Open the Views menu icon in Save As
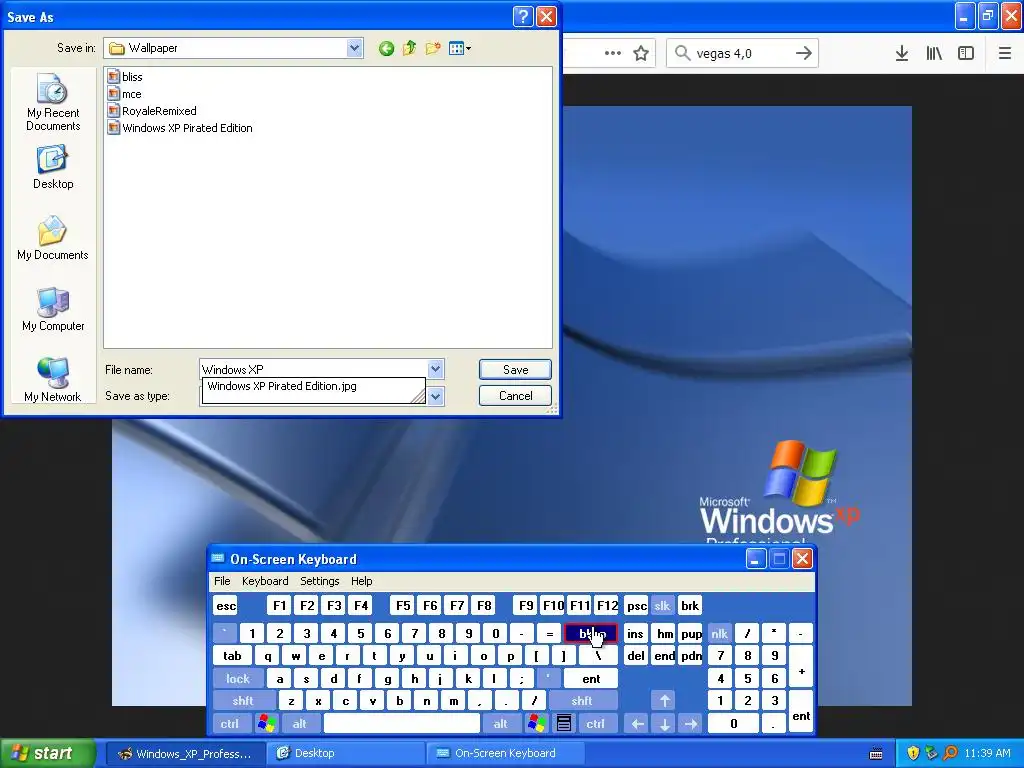The height and width of the screenshot is (768, 1024). pyautogui.click(x=460, y=48)
